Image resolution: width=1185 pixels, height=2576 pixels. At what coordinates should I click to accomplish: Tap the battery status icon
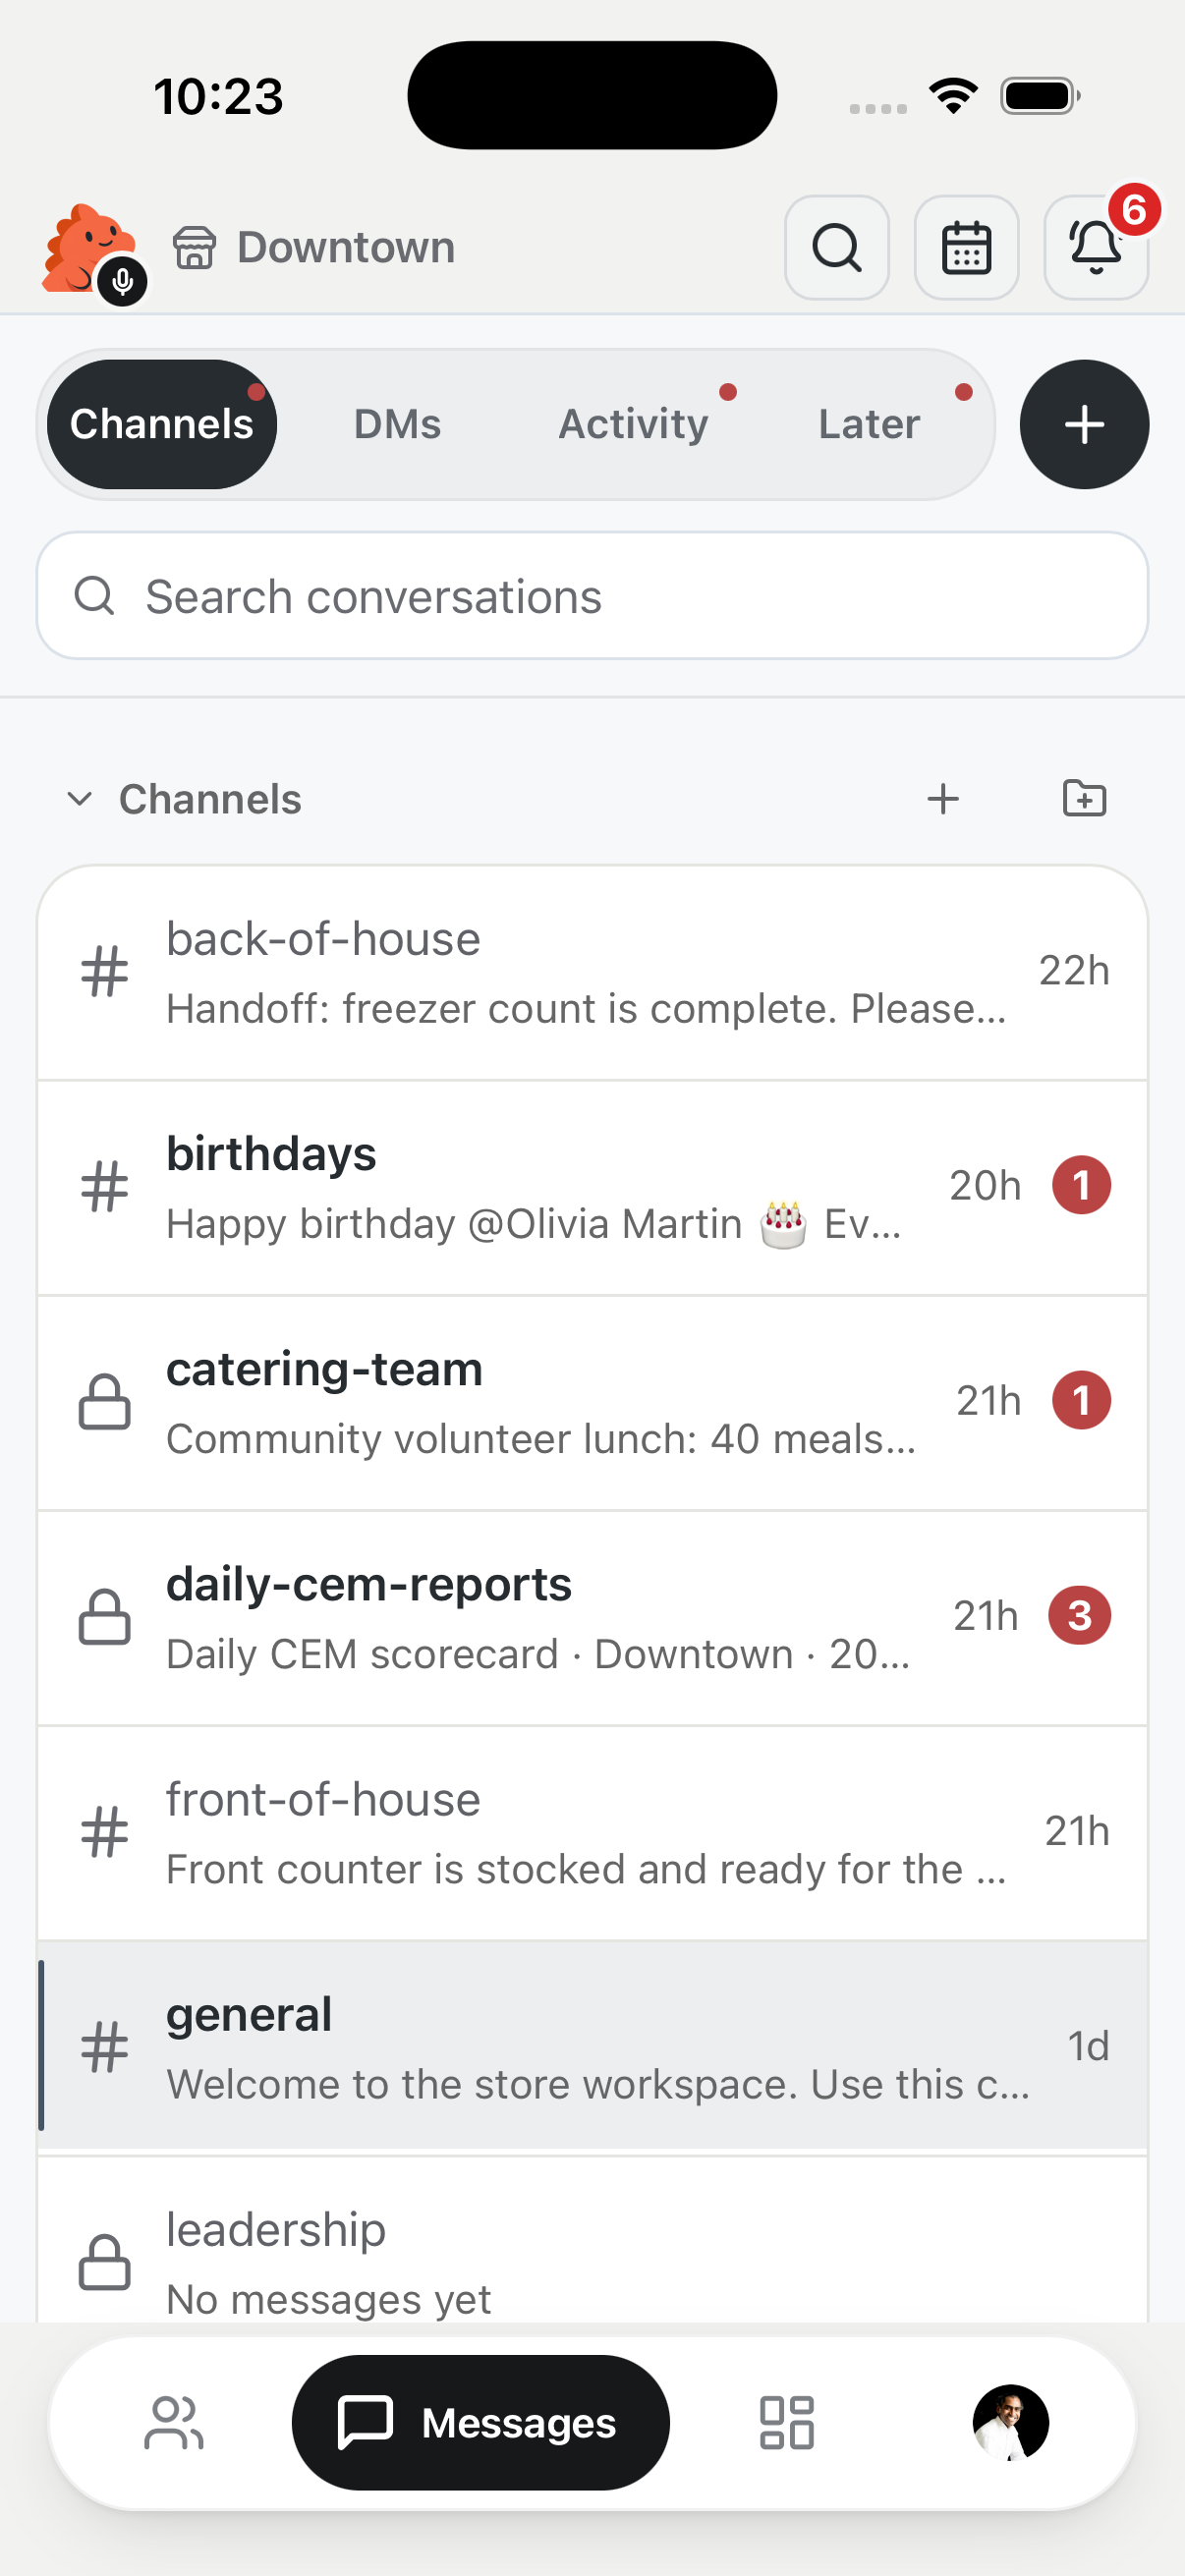point(1040,96)
